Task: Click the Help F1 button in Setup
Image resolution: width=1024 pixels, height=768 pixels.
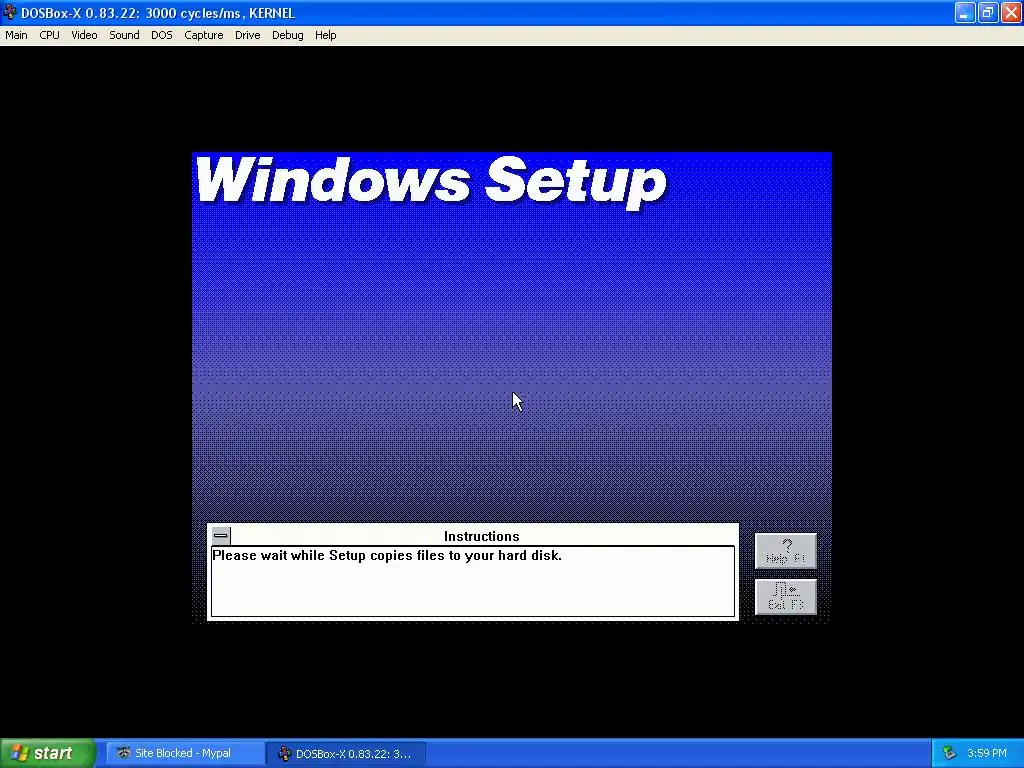Action: [x=786, y=551]
